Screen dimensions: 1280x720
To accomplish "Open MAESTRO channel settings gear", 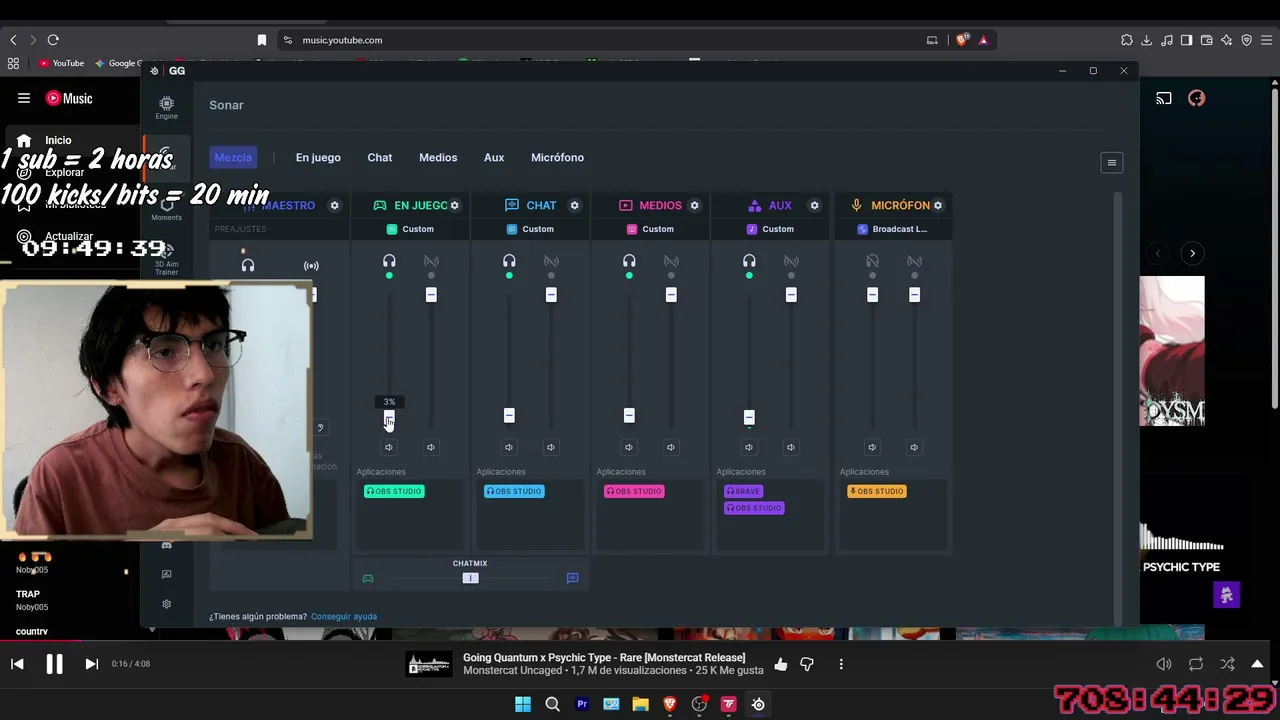I will 334,205.
